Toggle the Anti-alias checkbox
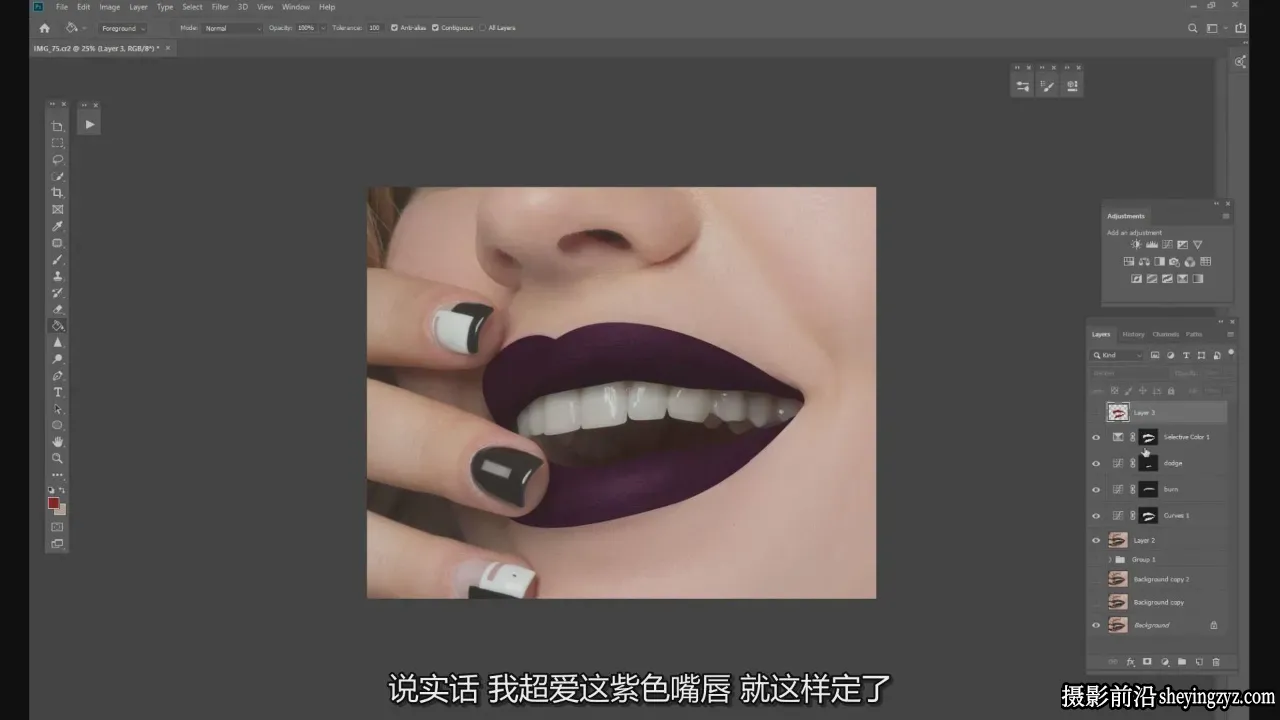Screen dimensions: 1280x720 point(394,28)
